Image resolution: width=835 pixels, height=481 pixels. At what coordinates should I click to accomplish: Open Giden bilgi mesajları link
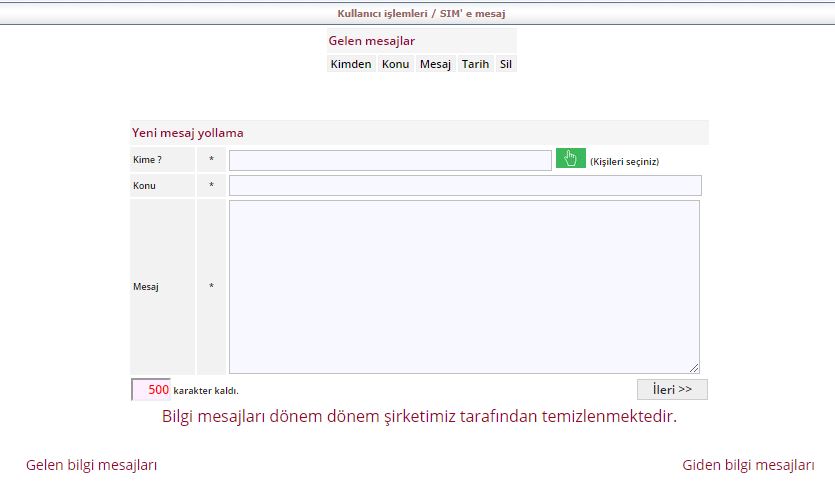(x=748, y=465)
